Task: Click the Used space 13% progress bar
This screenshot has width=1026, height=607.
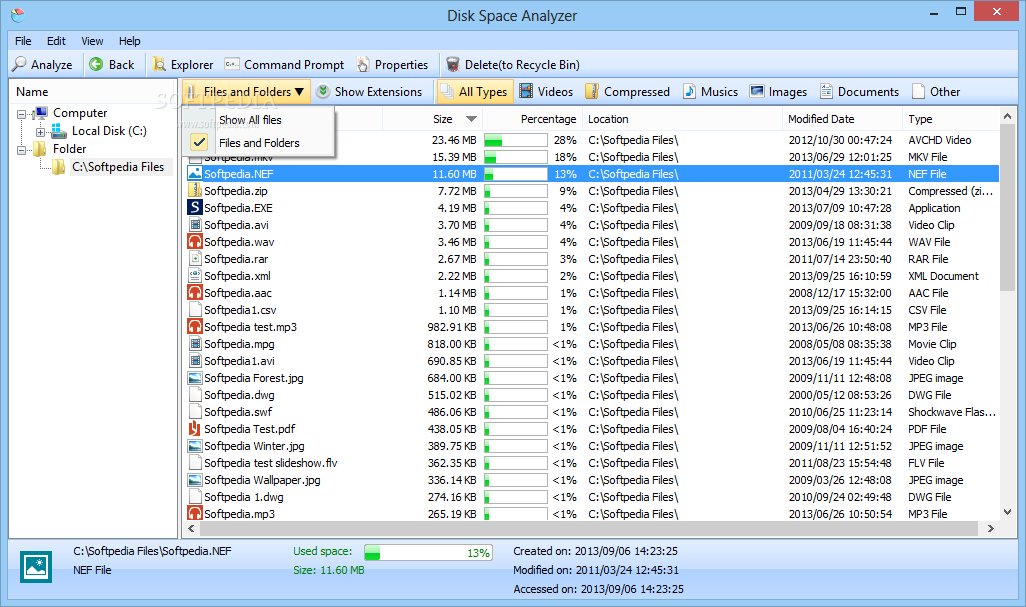Action: pos(428,553)
